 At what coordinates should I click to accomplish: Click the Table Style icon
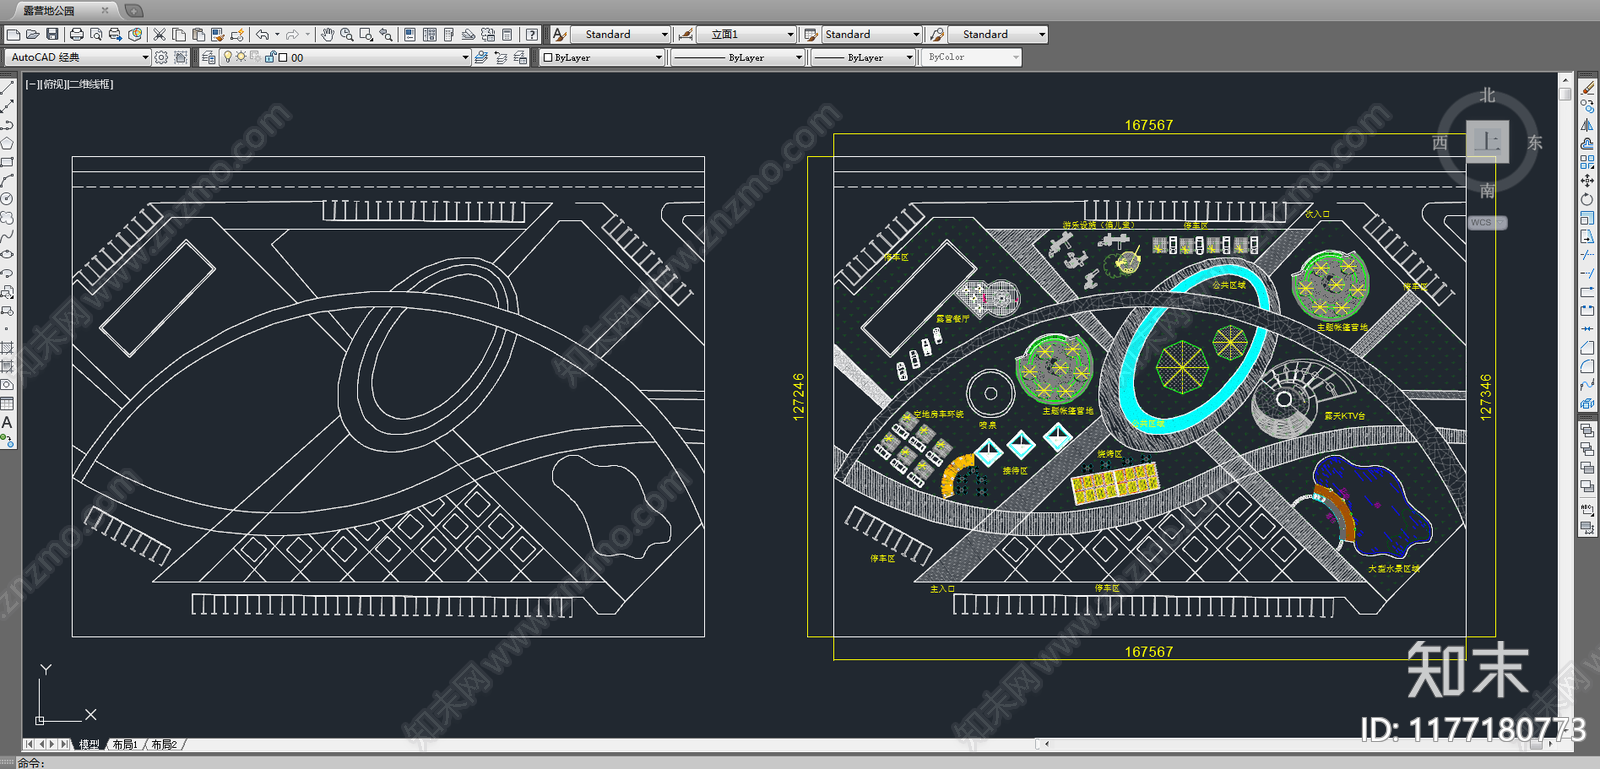(x=811, y=34)
